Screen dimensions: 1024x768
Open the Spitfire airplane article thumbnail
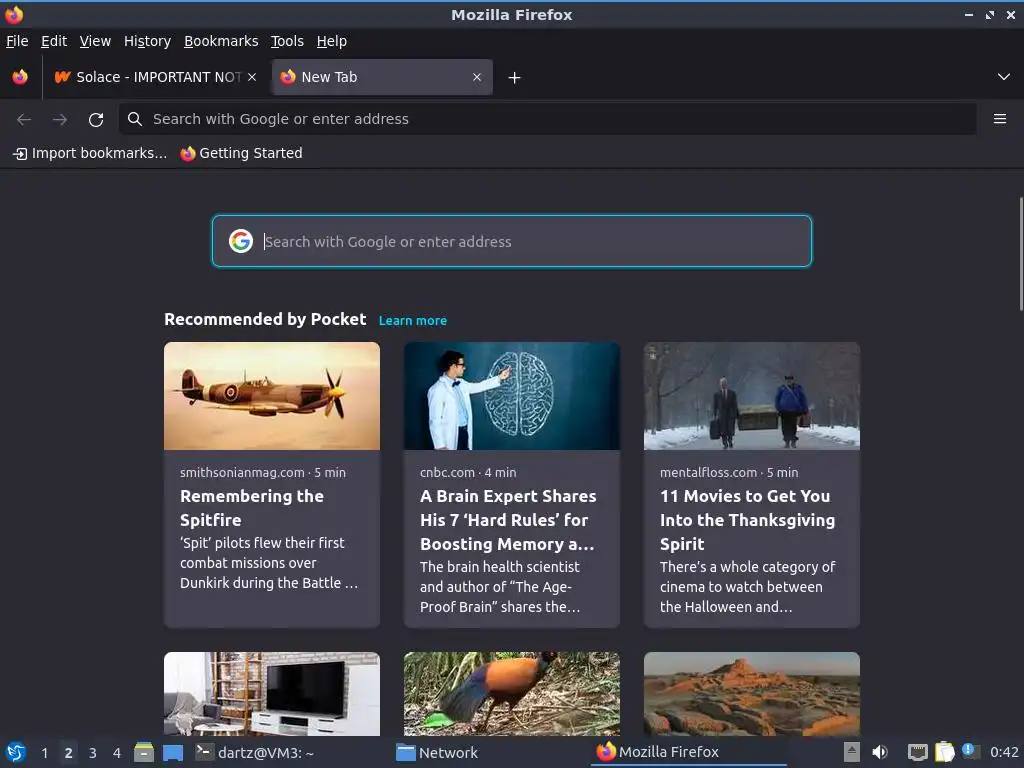(272, 396)
